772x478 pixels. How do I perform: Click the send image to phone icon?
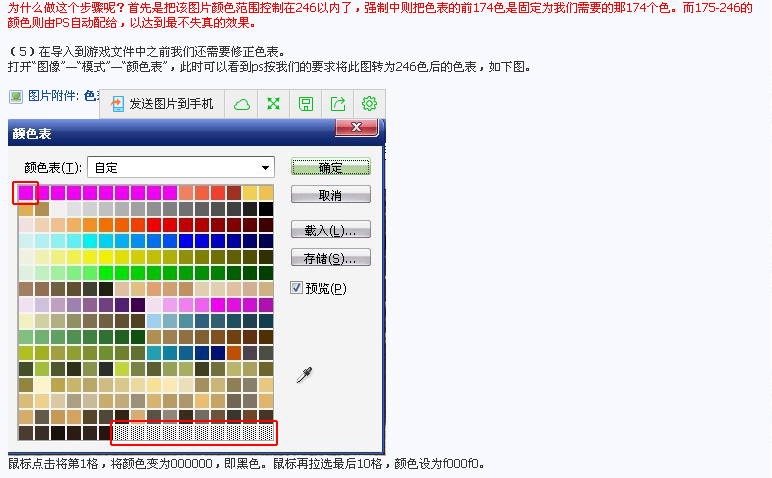tap(117, 104)
